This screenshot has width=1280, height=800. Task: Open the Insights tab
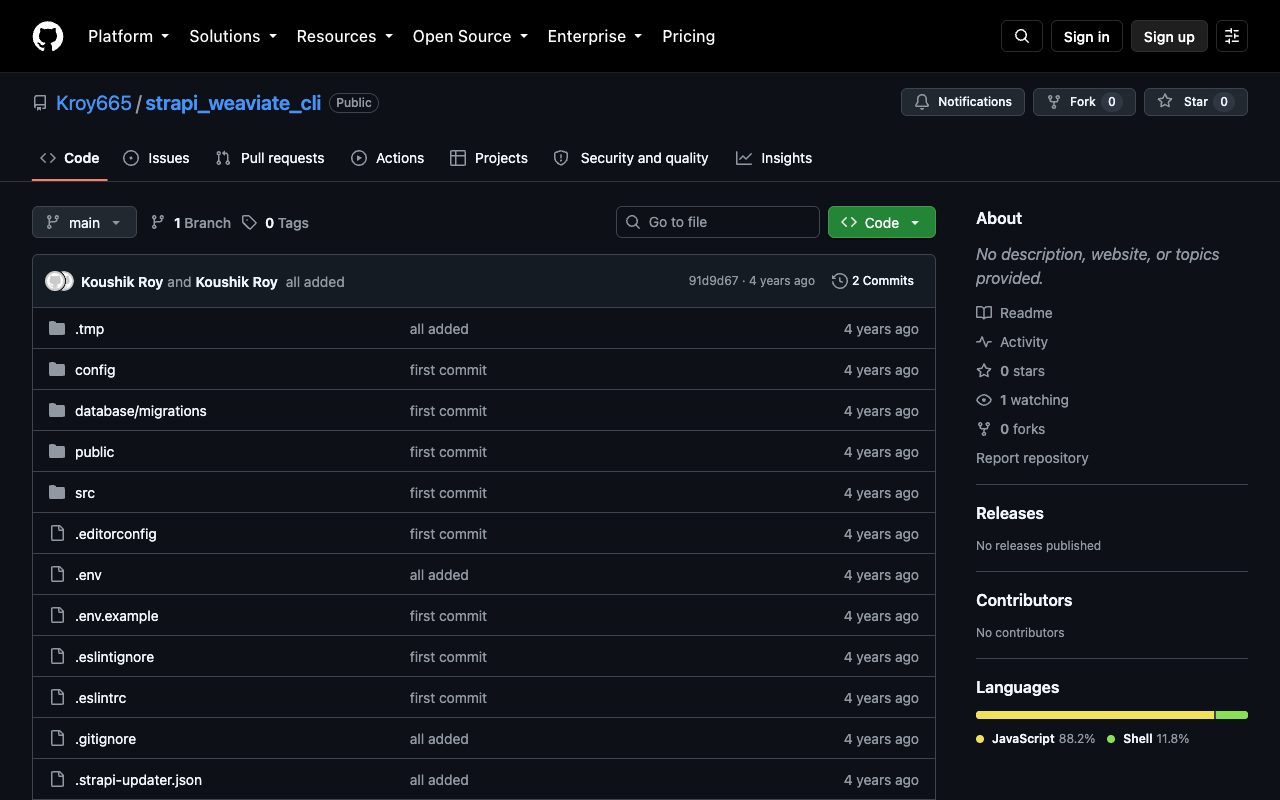[774, 158]
